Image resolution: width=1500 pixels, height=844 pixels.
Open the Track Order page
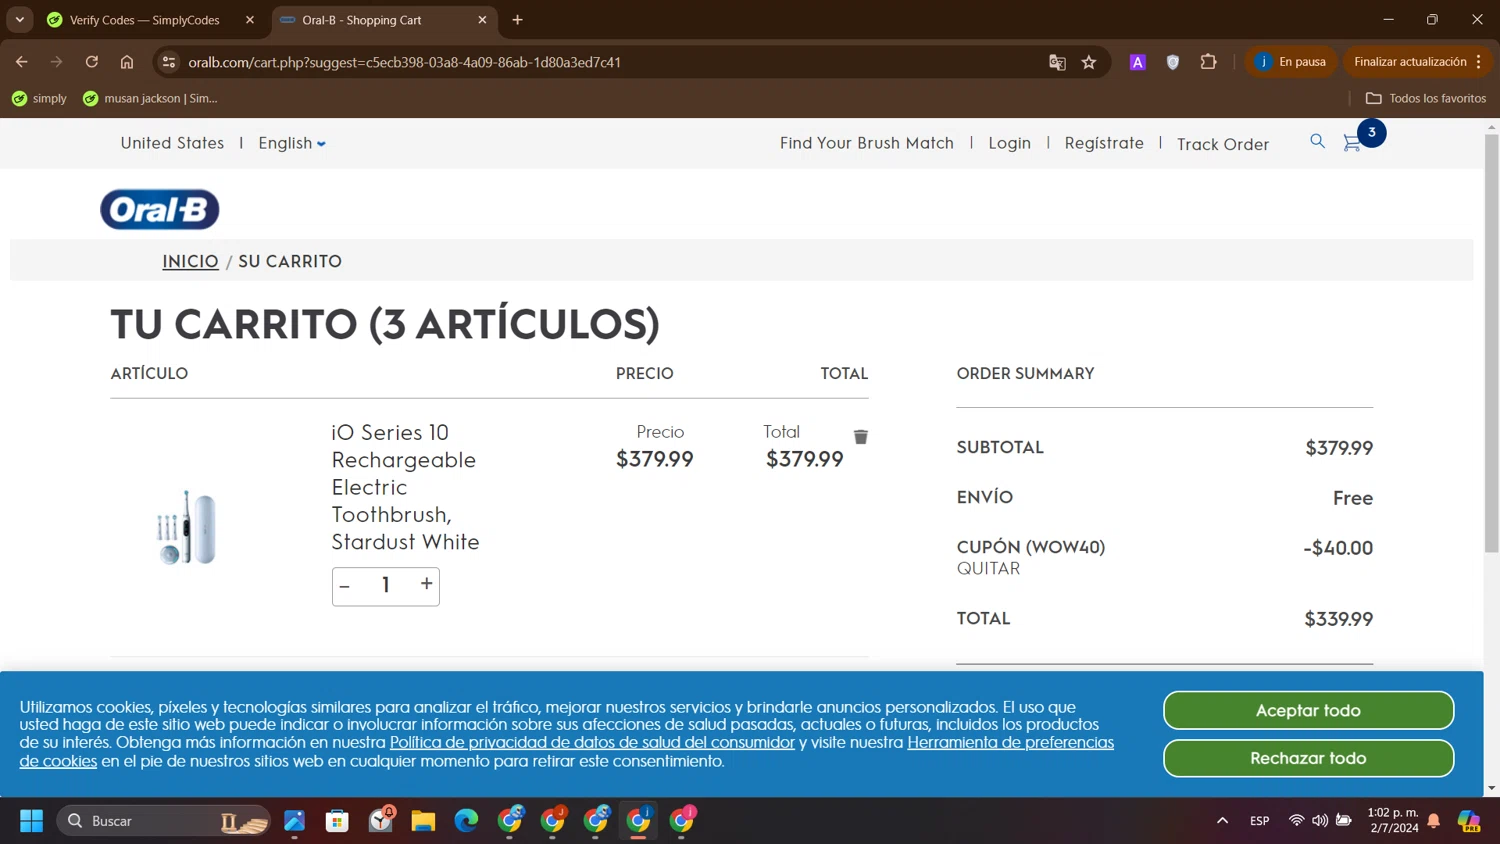point(1223,144)
